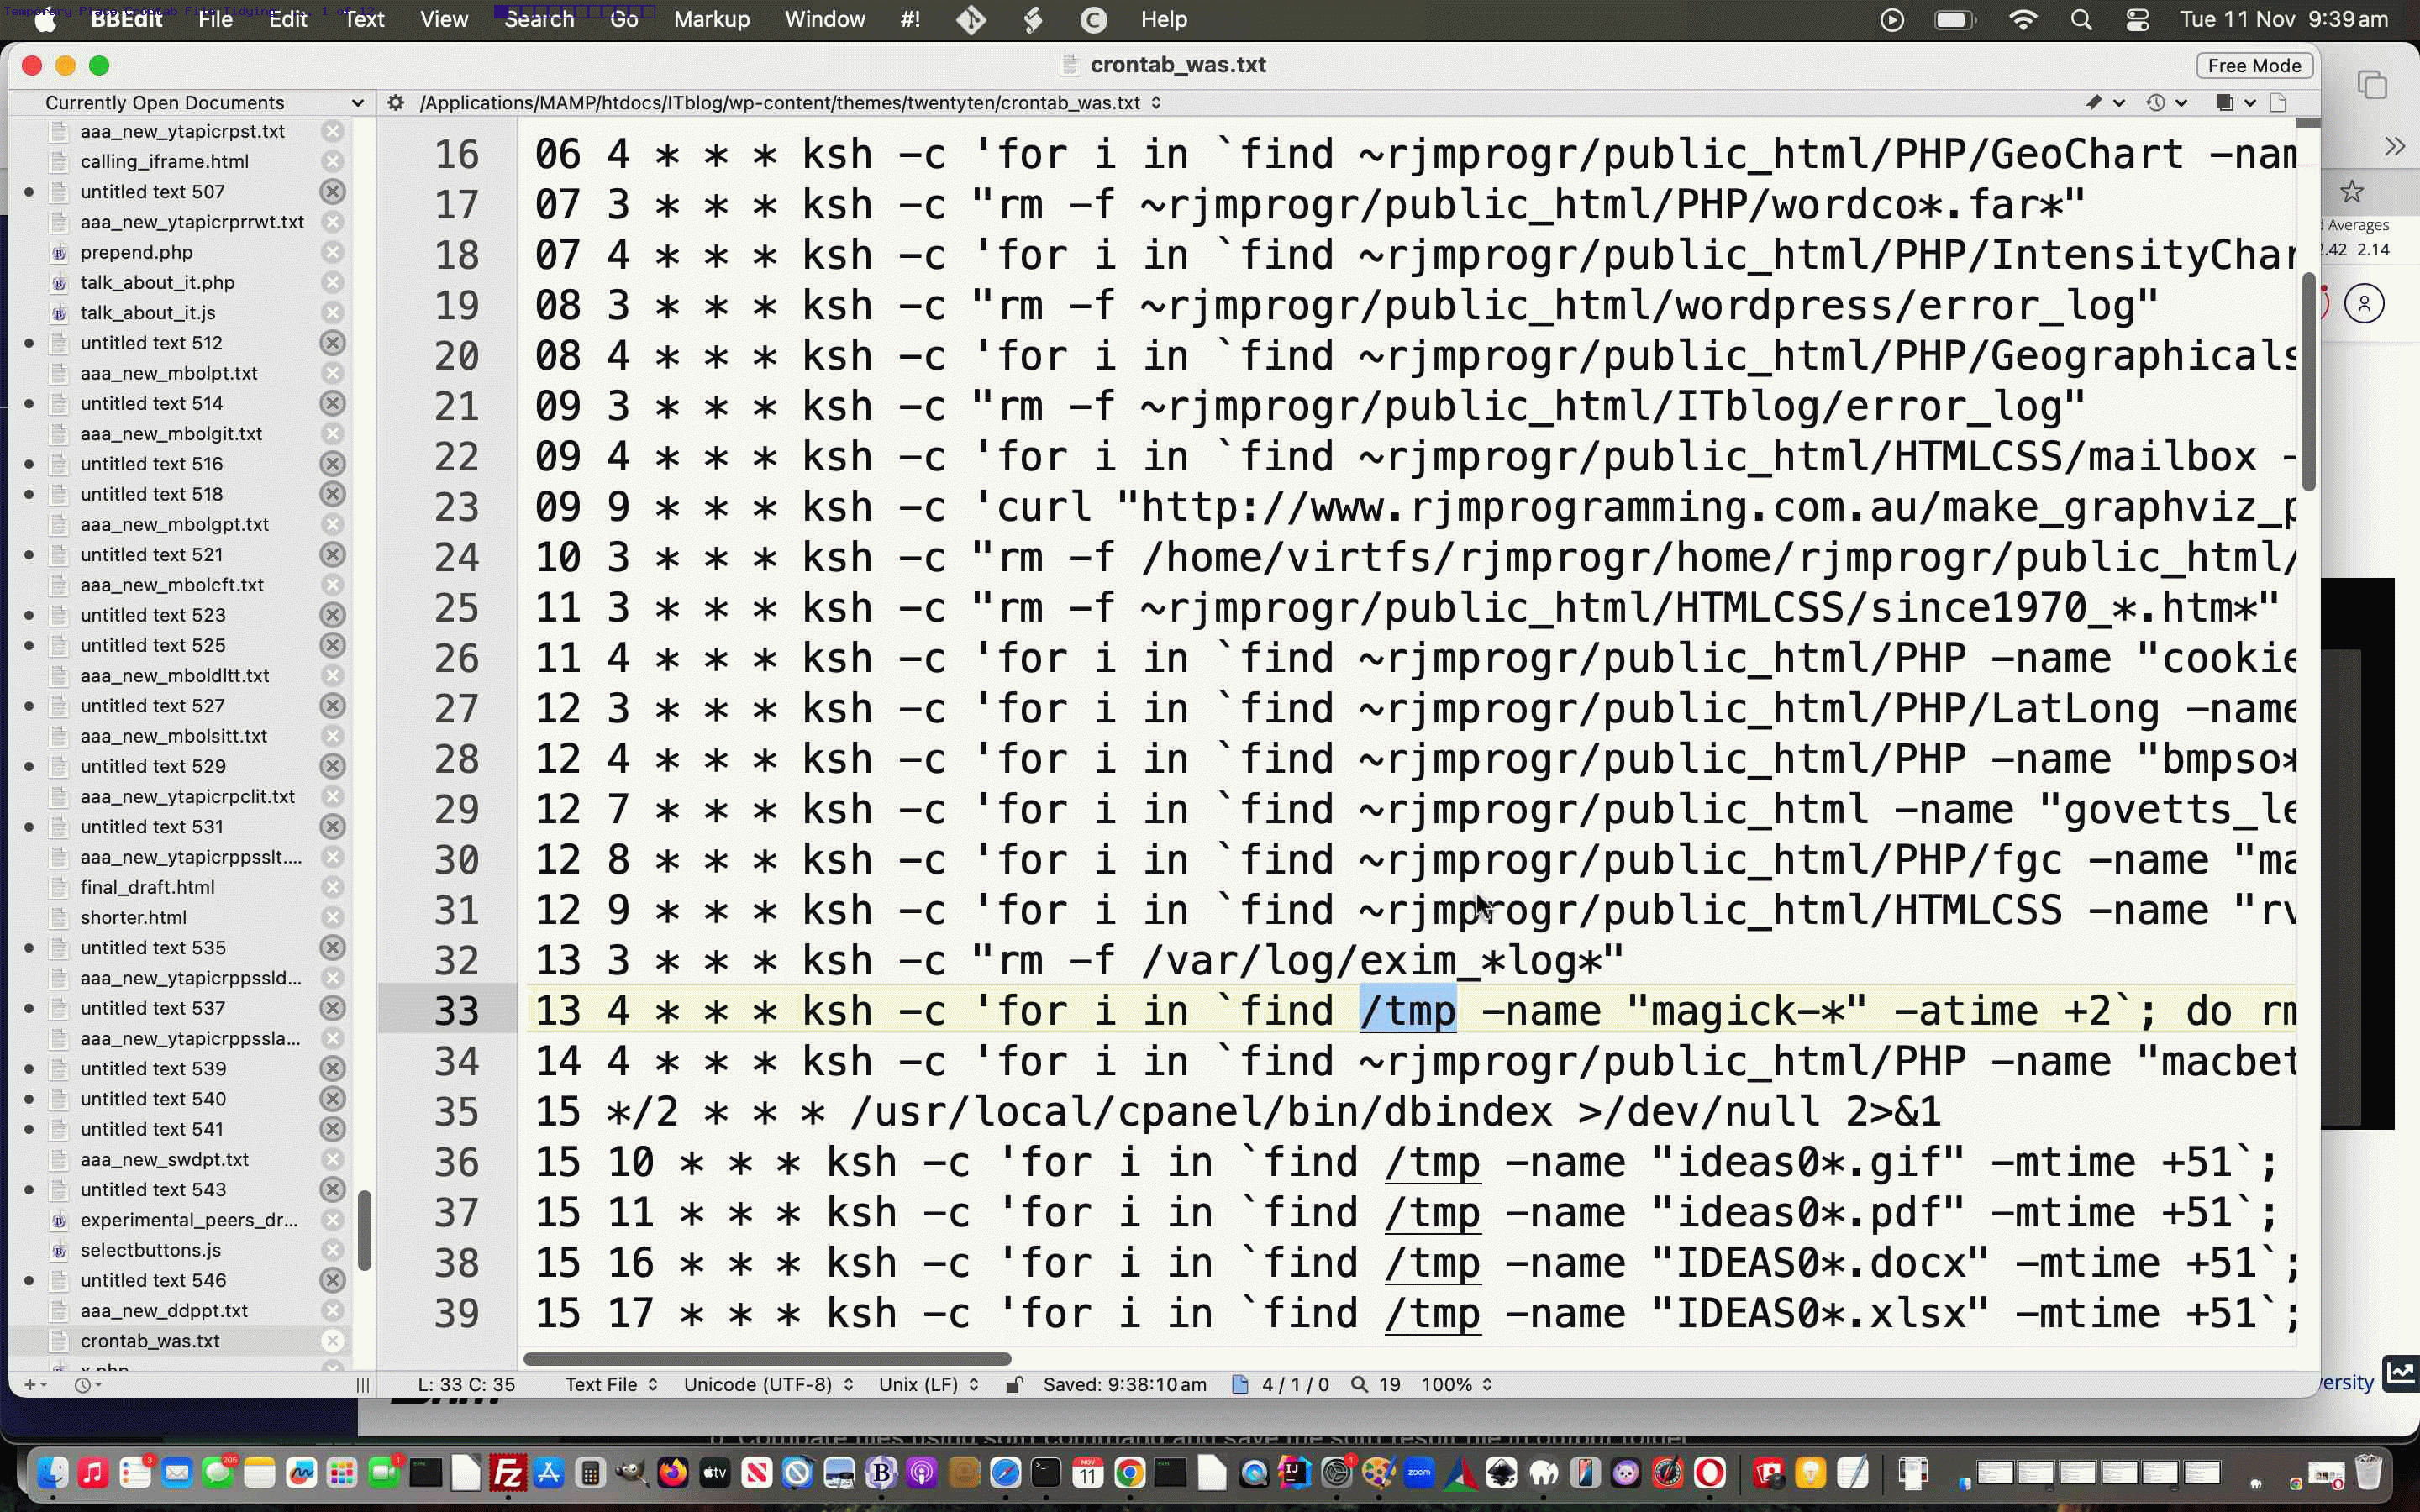Close the prepend.php document

(332, 252)
